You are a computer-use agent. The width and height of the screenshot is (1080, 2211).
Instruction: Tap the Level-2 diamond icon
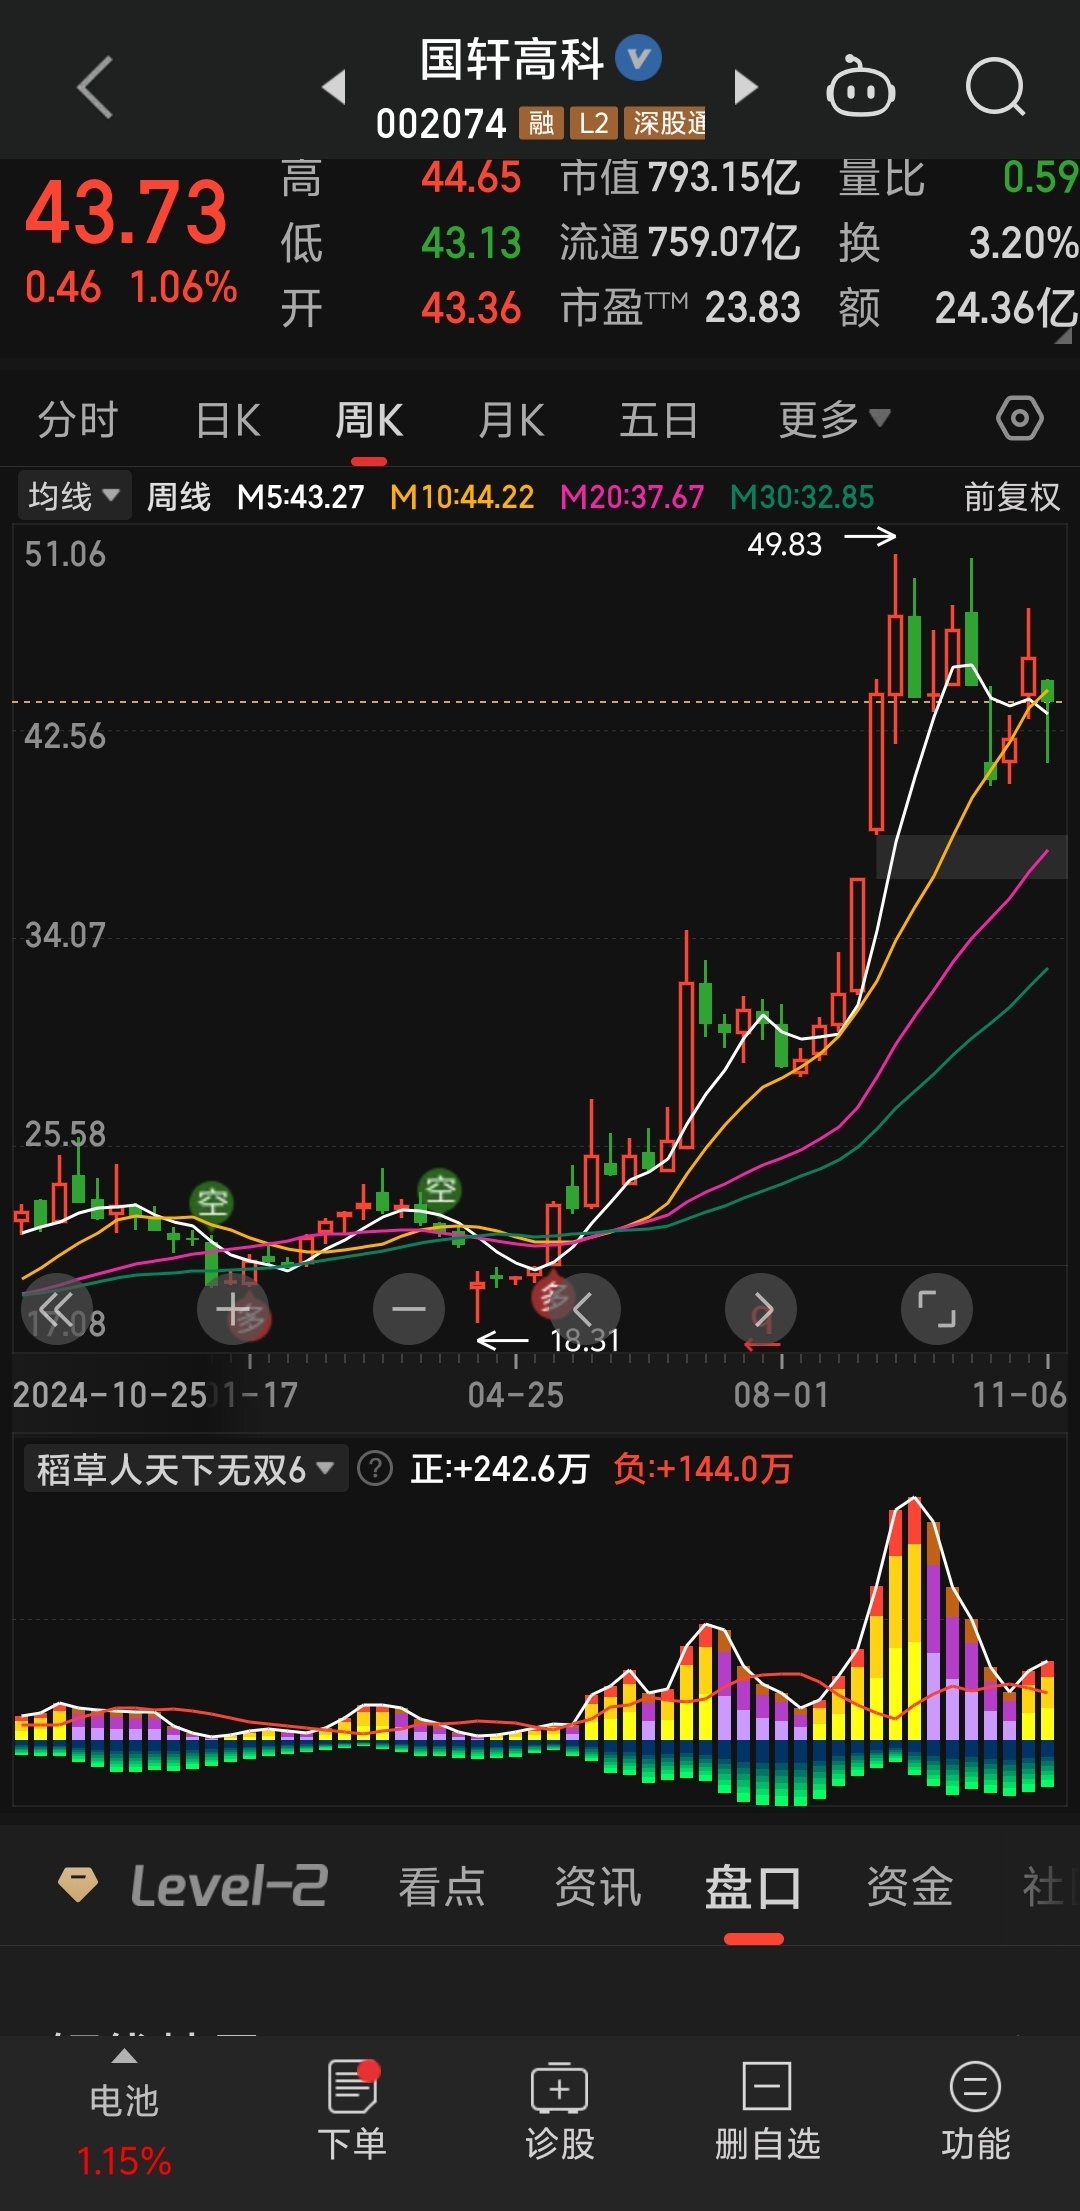click(x=78, y=1885)
